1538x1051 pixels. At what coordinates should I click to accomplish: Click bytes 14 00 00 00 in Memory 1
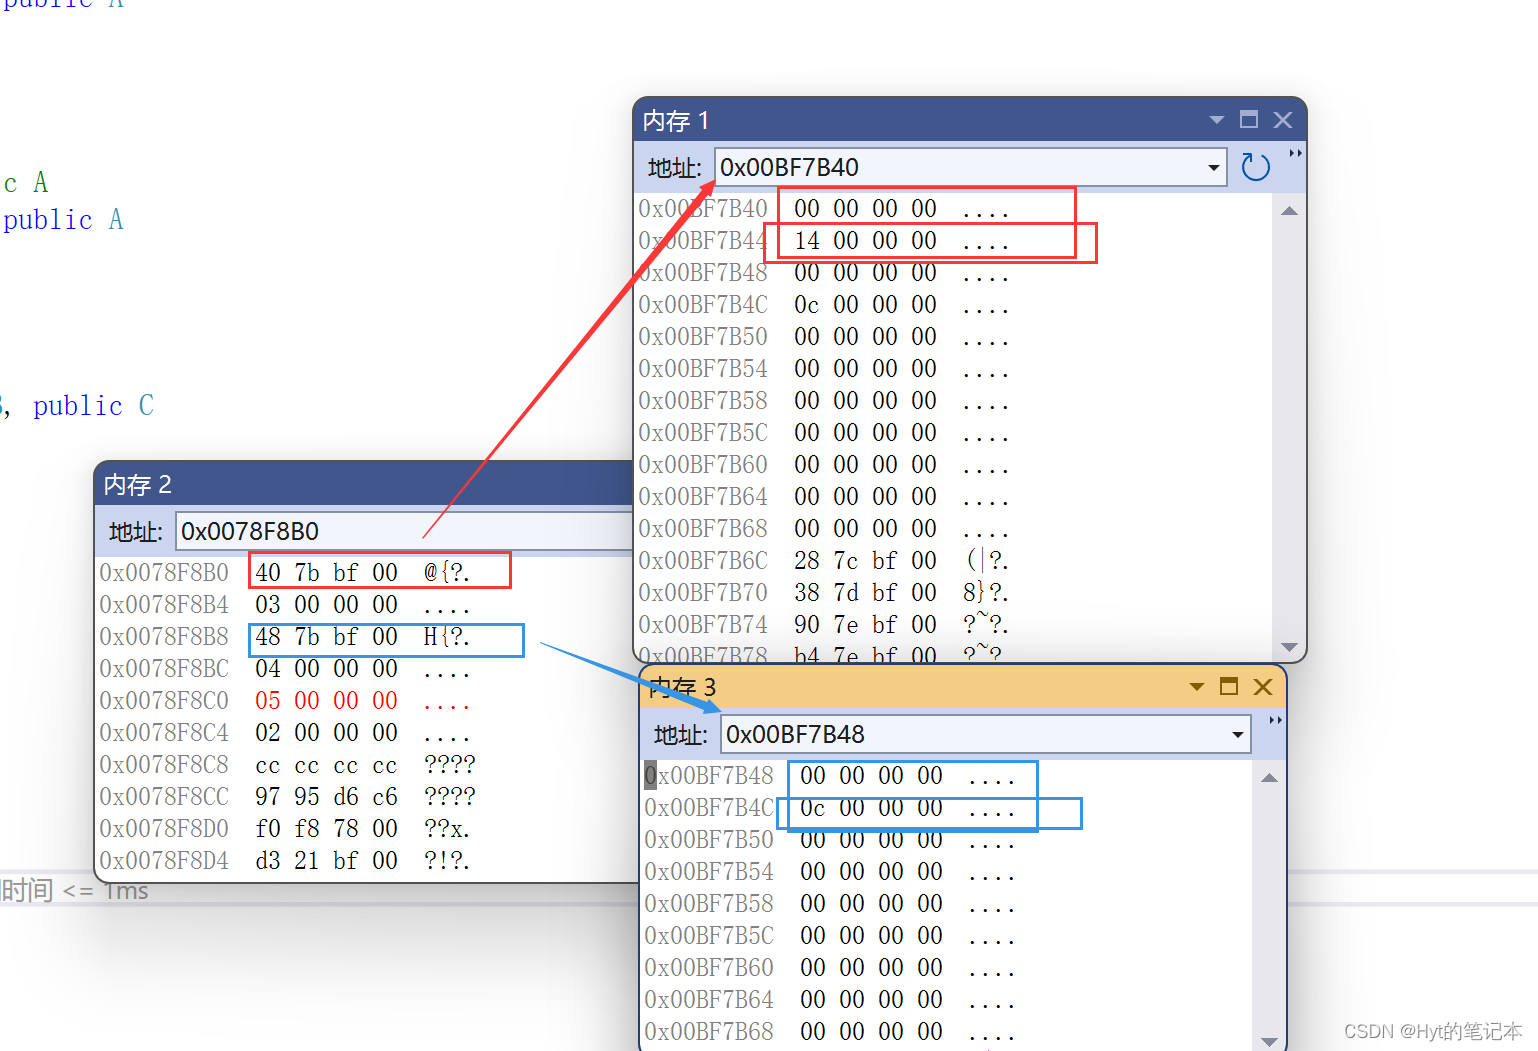click(x=866, y=241)
